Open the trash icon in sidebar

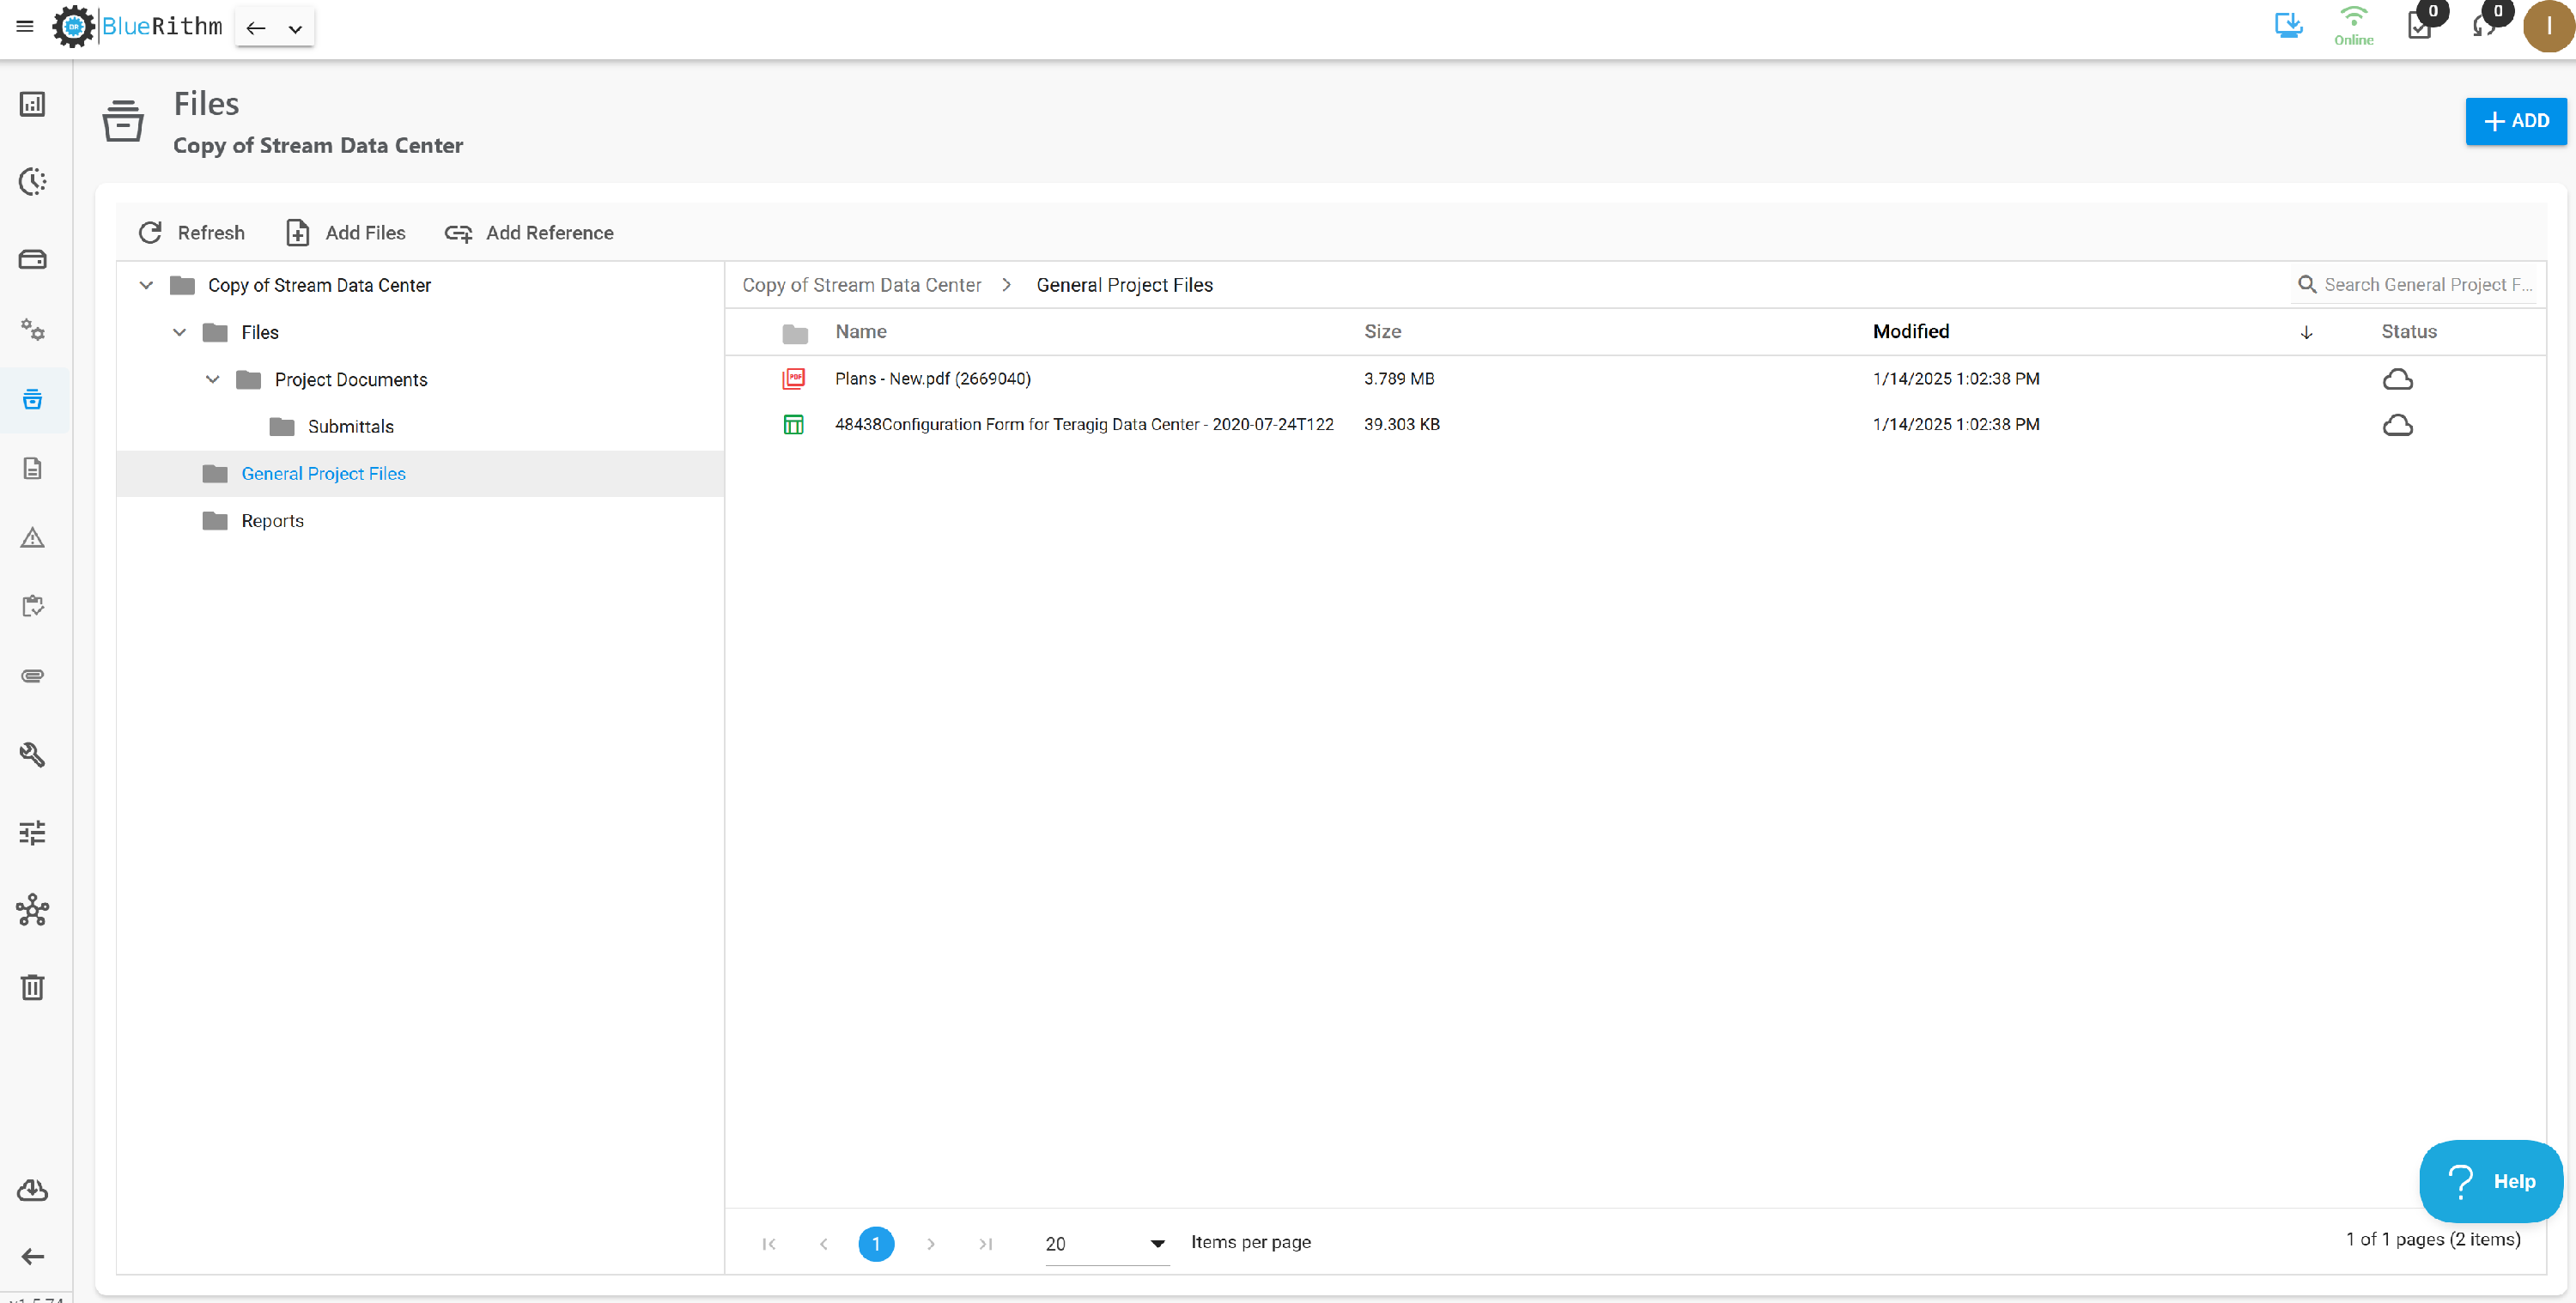[33, 987]
